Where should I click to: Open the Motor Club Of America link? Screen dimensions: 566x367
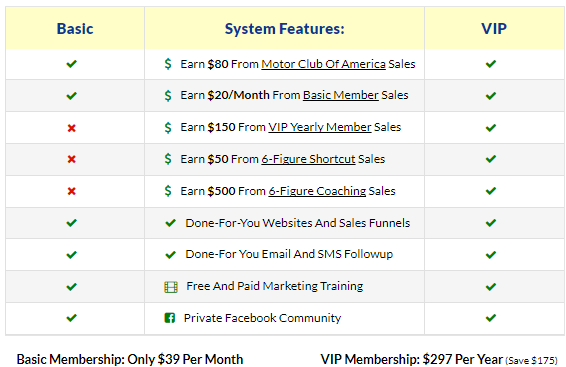click(x=323, y=64)
